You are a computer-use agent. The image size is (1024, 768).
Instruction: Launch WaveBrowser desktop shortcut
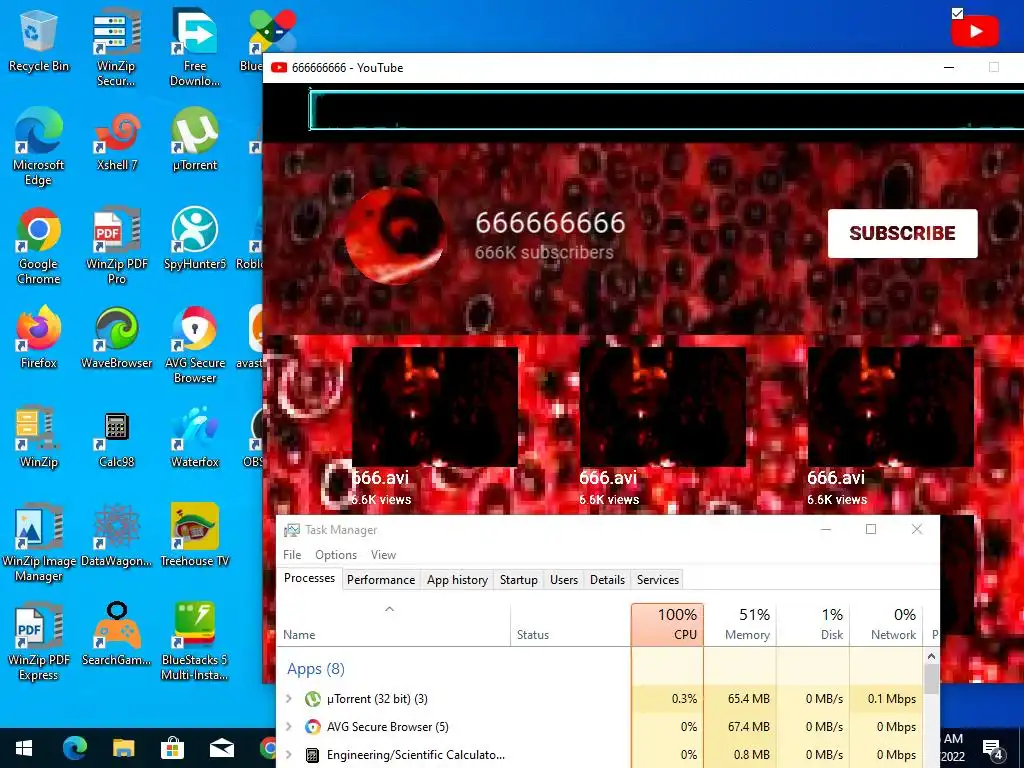pyautogui.click(x=116, y=338)
